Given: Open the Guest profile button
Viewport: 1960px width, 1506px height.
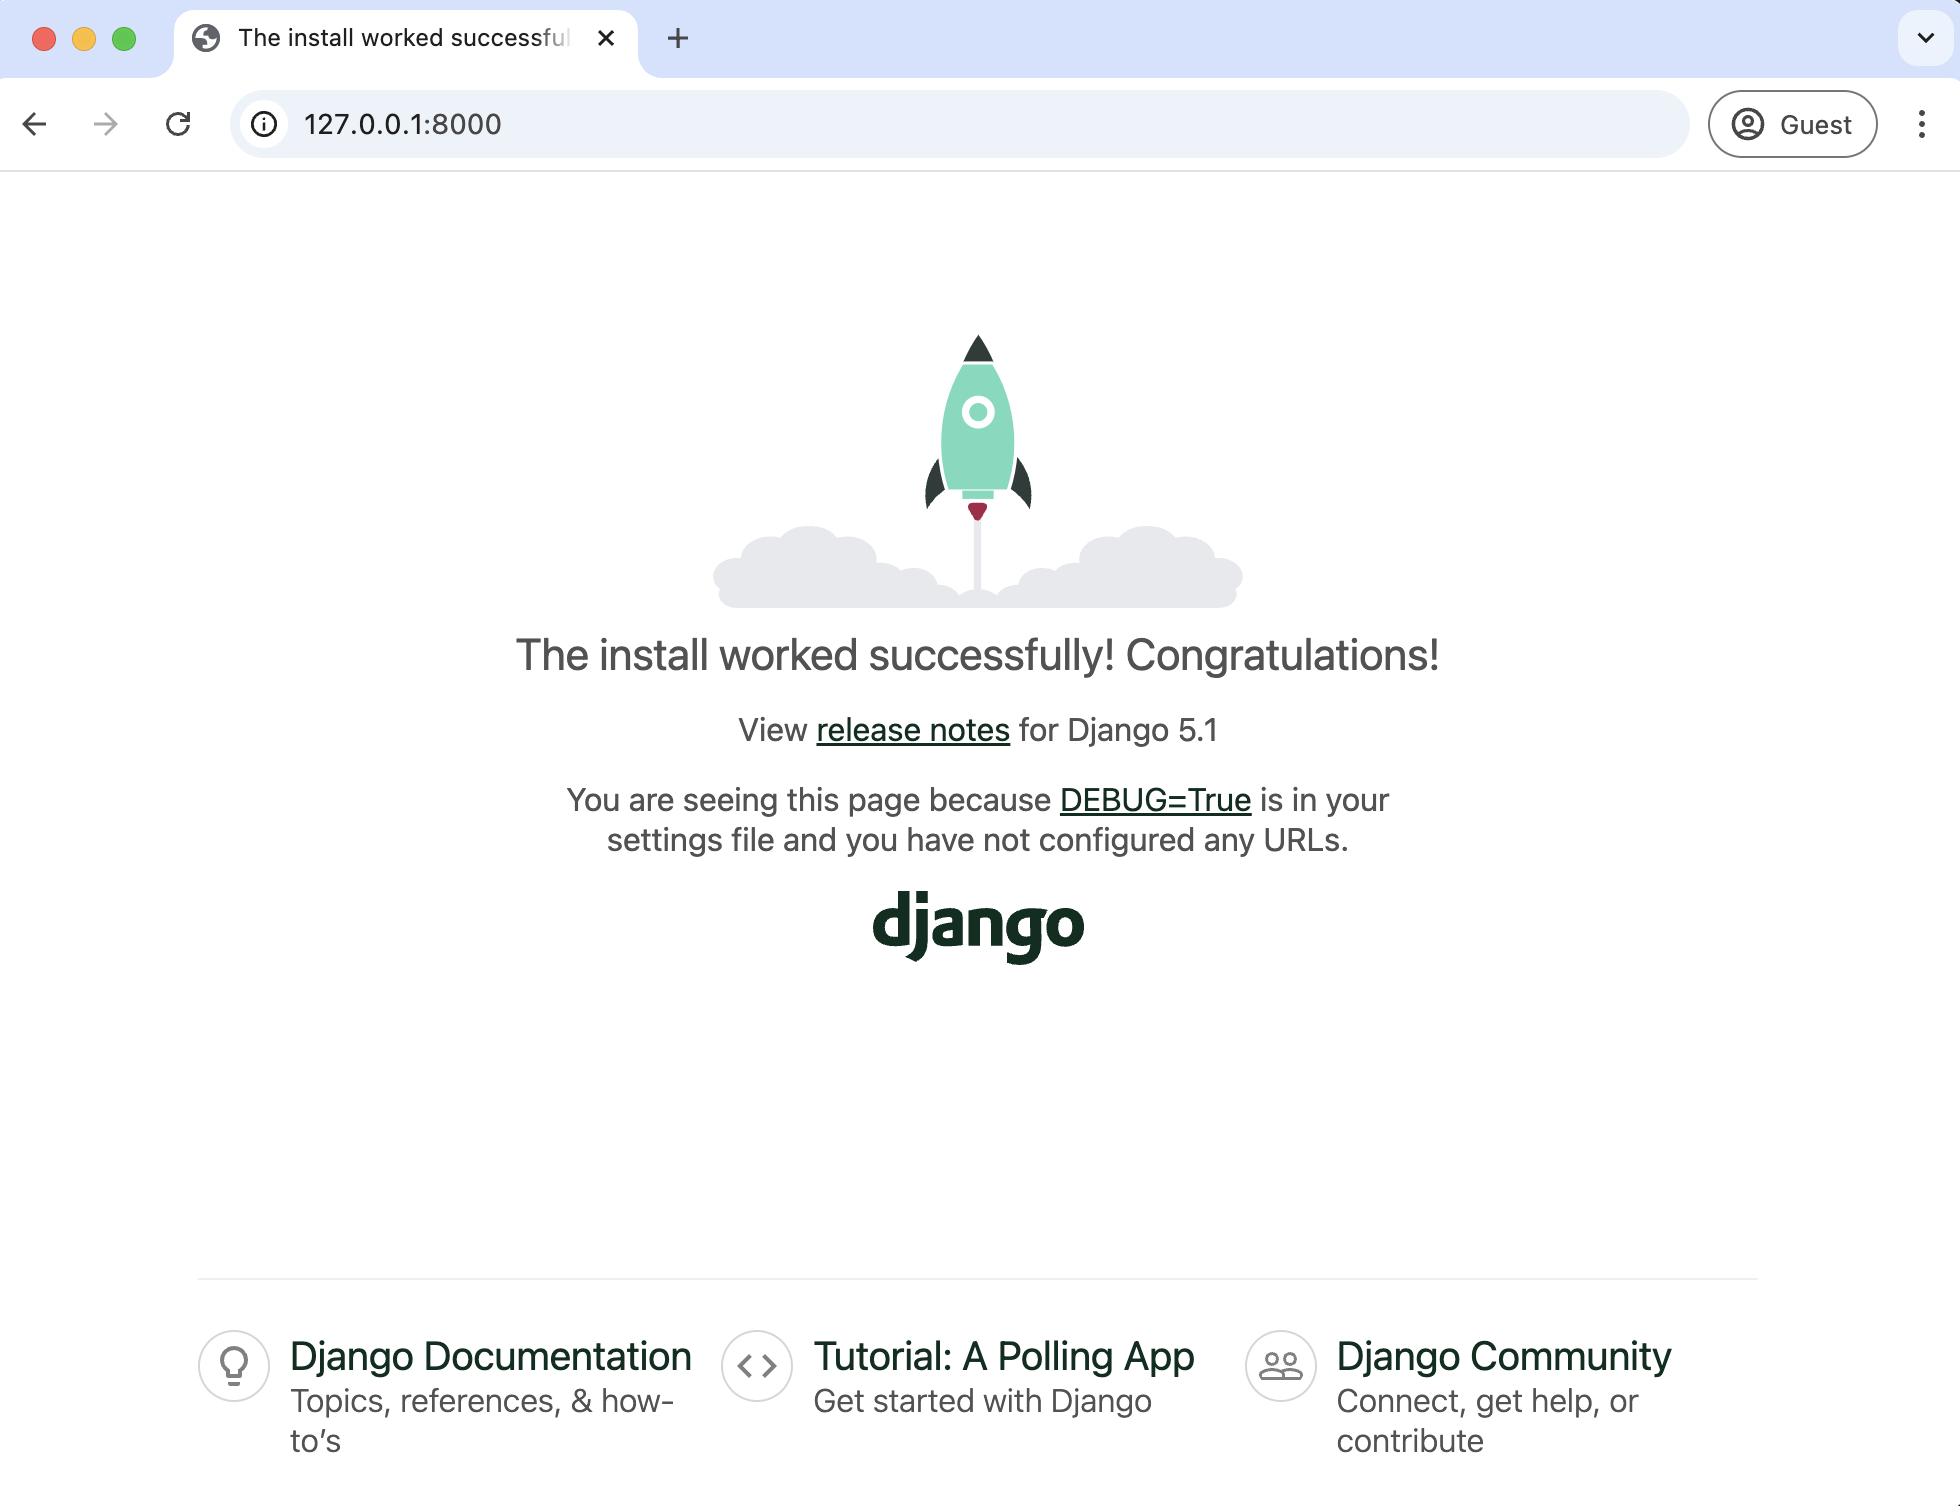Looking at the screenshot, I should [x=1792, y=124].
